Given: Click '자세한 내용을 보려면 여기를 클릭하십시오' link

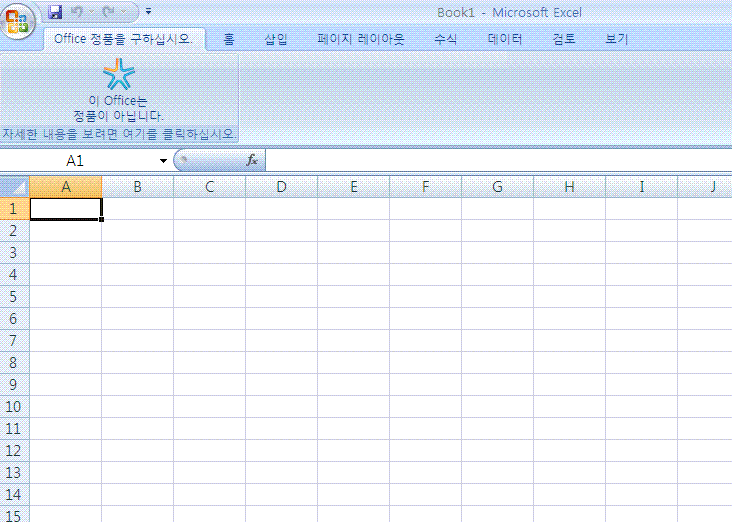Looking at the screenshot, I should coord(119,134).
